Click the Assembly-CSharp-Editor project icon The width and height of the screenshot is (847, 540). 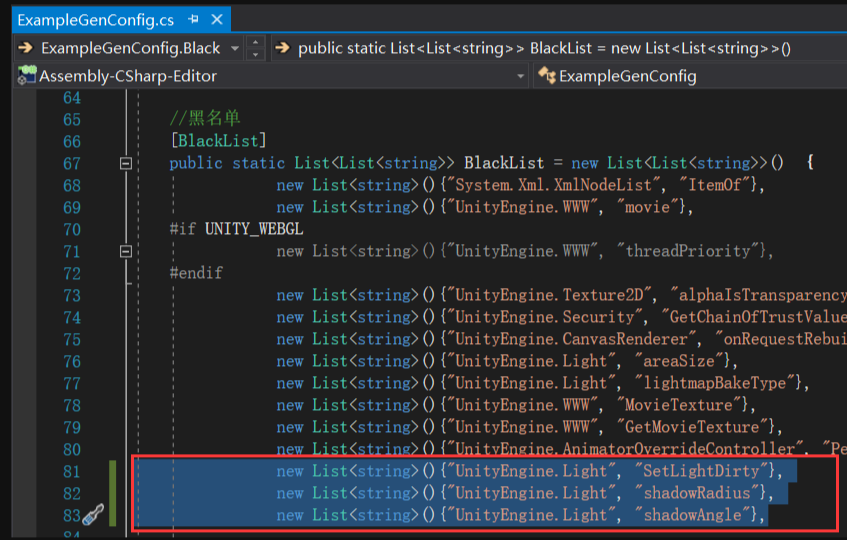click(x=27, y=75)
